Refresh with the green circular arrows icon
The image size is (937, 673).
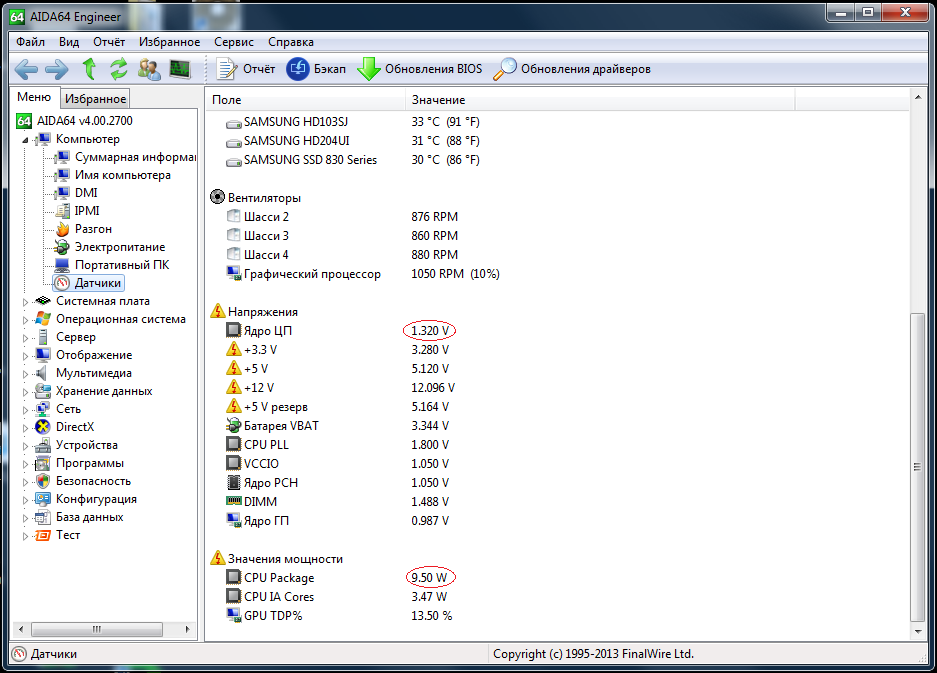tap(118, 69)
